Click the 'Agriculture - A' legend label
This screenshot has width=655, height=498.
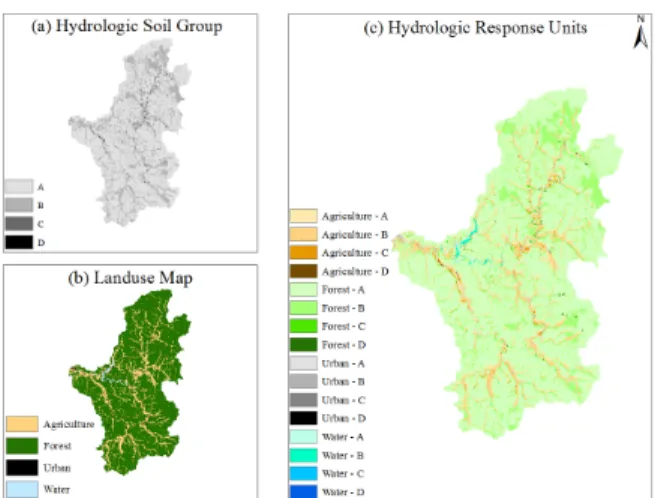click(355, 216)
